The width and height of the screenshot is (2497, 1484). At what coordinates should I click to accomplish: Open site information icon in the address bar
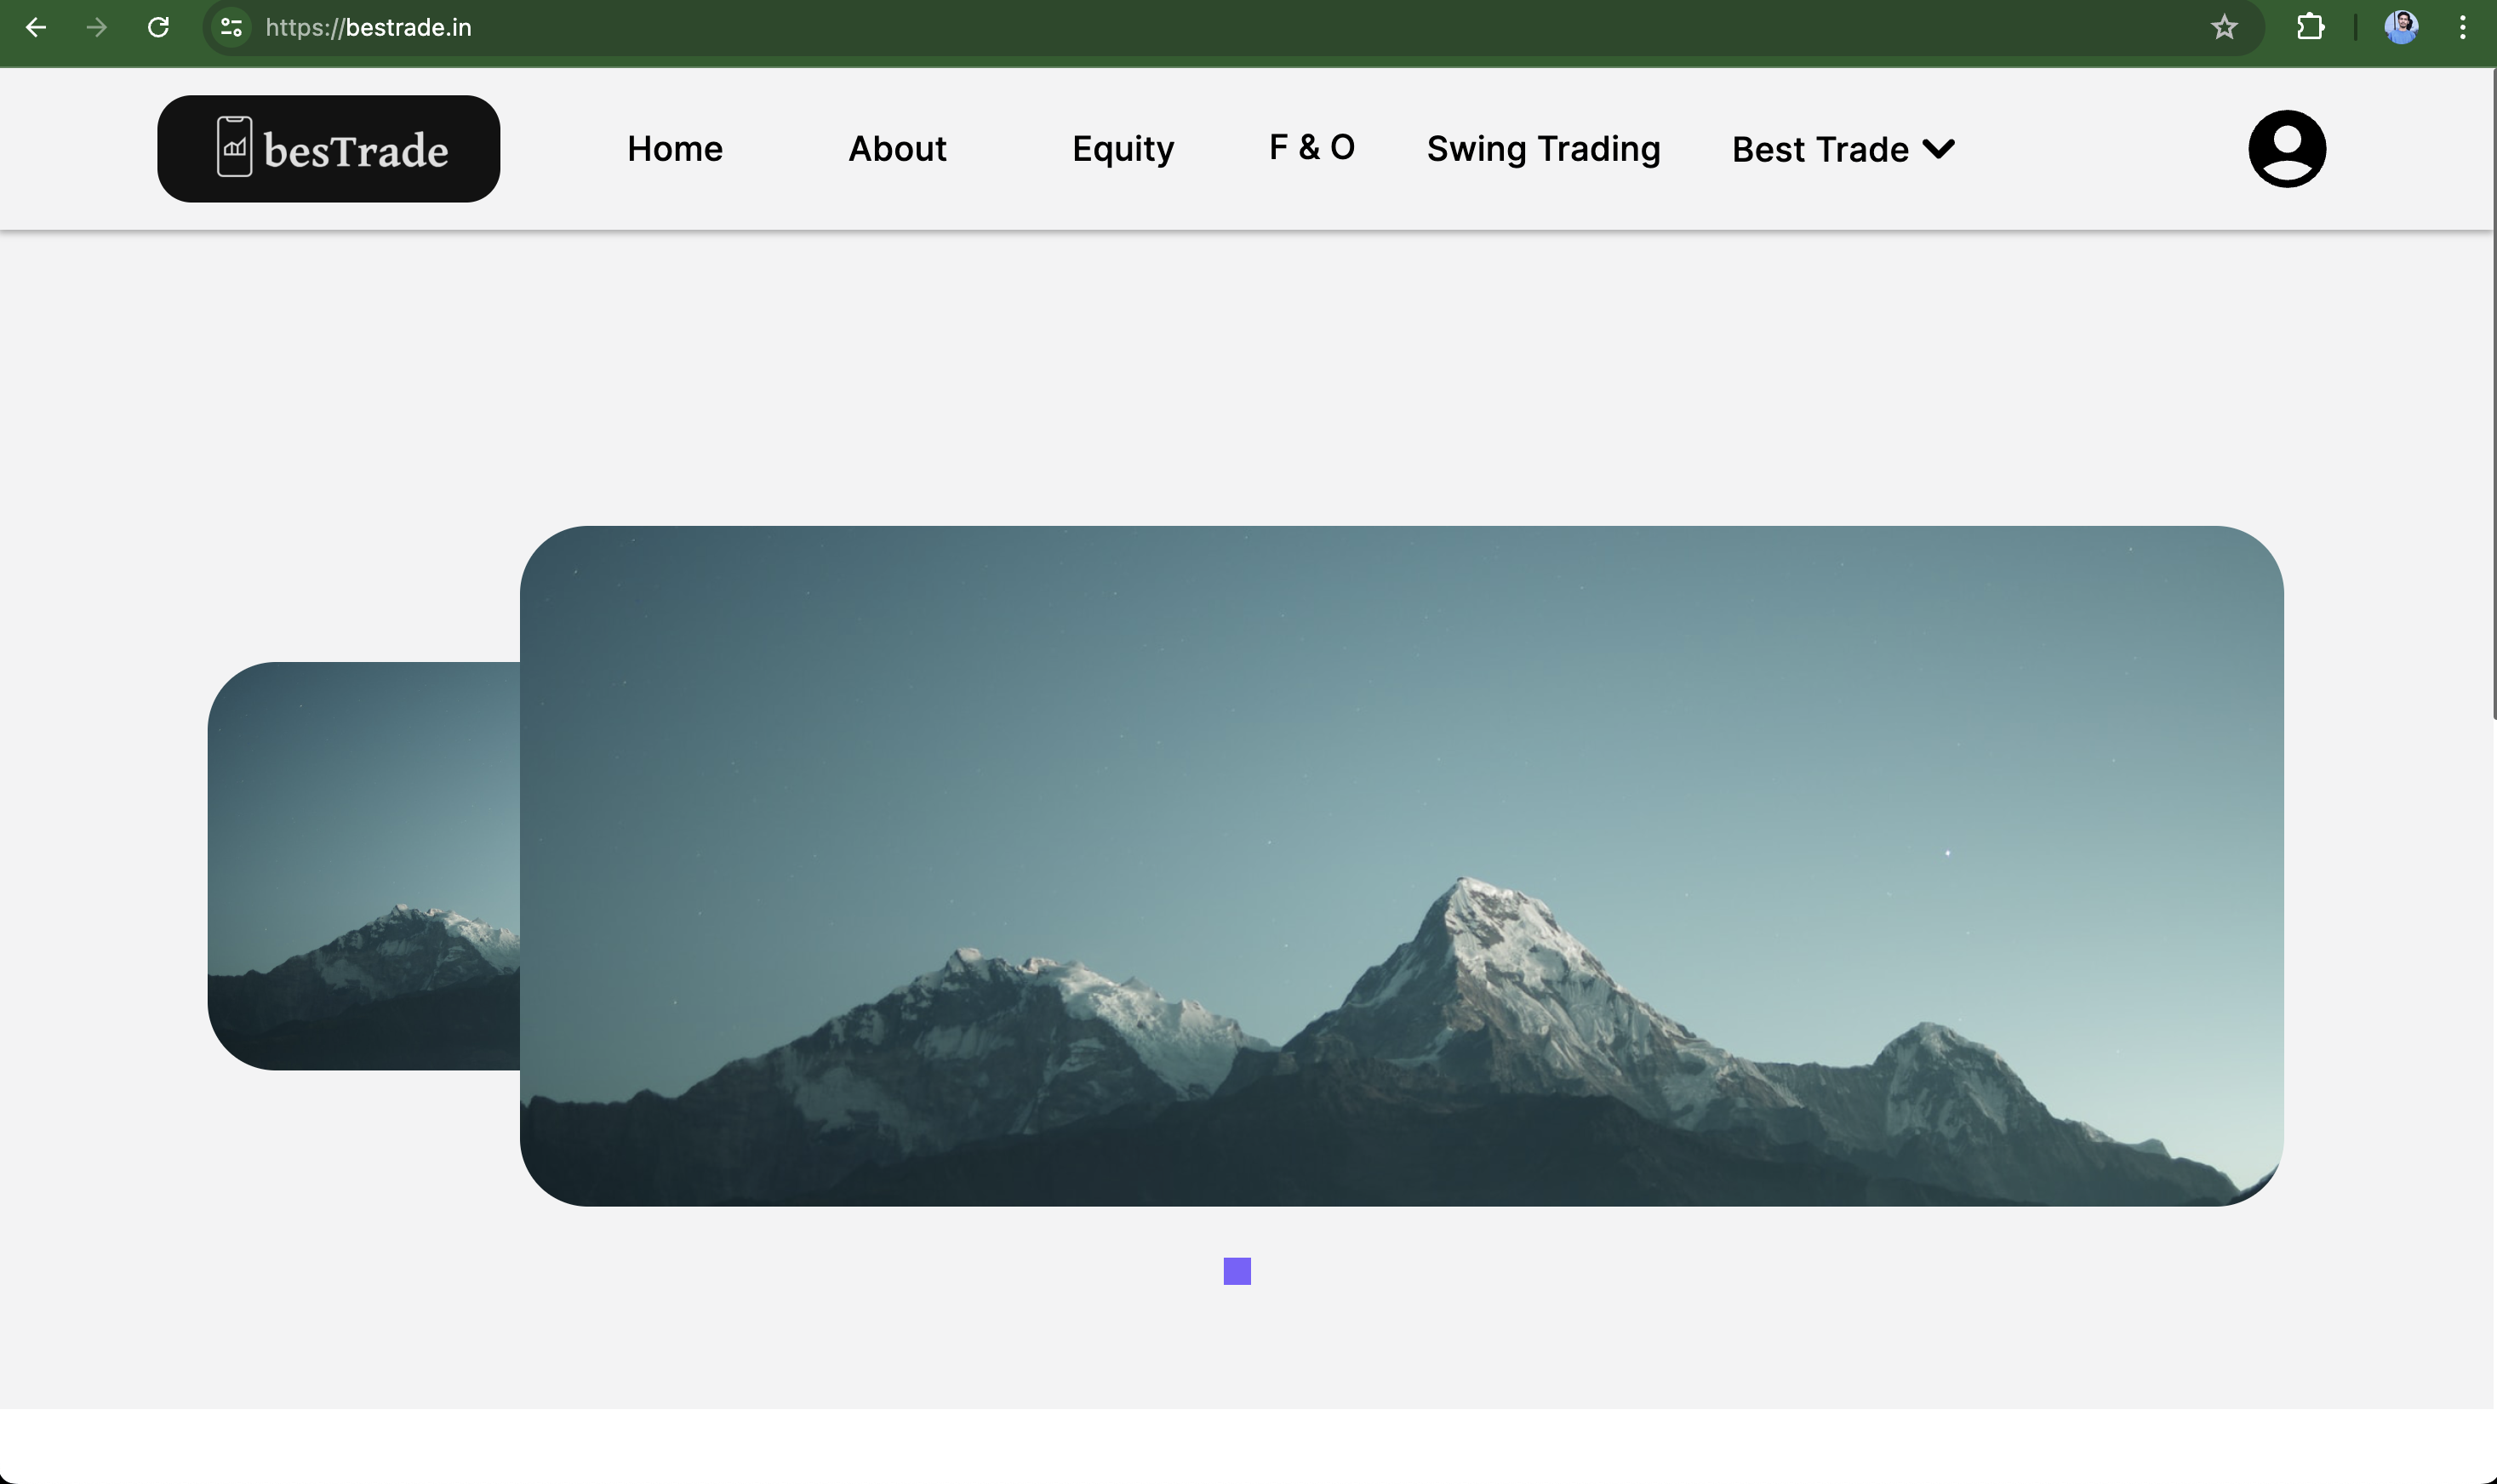pyautogui.click(x=231, y=27)
